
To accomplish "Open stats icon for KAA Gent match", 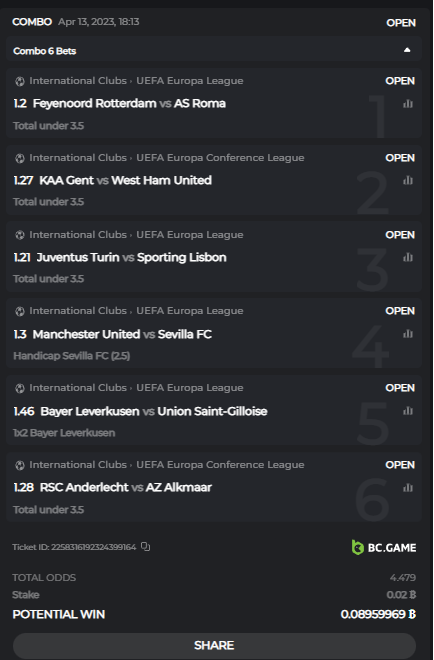I will click(x=407, y=180).
